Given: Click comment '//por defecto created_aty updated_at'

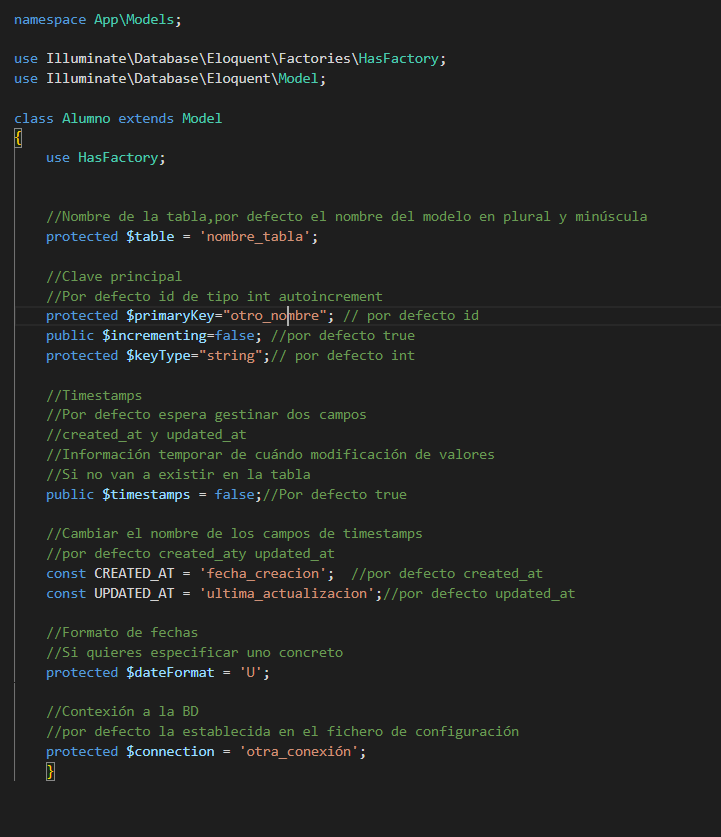Looking at the screenshot, I should pyautogui.click(x=190, y=554).
